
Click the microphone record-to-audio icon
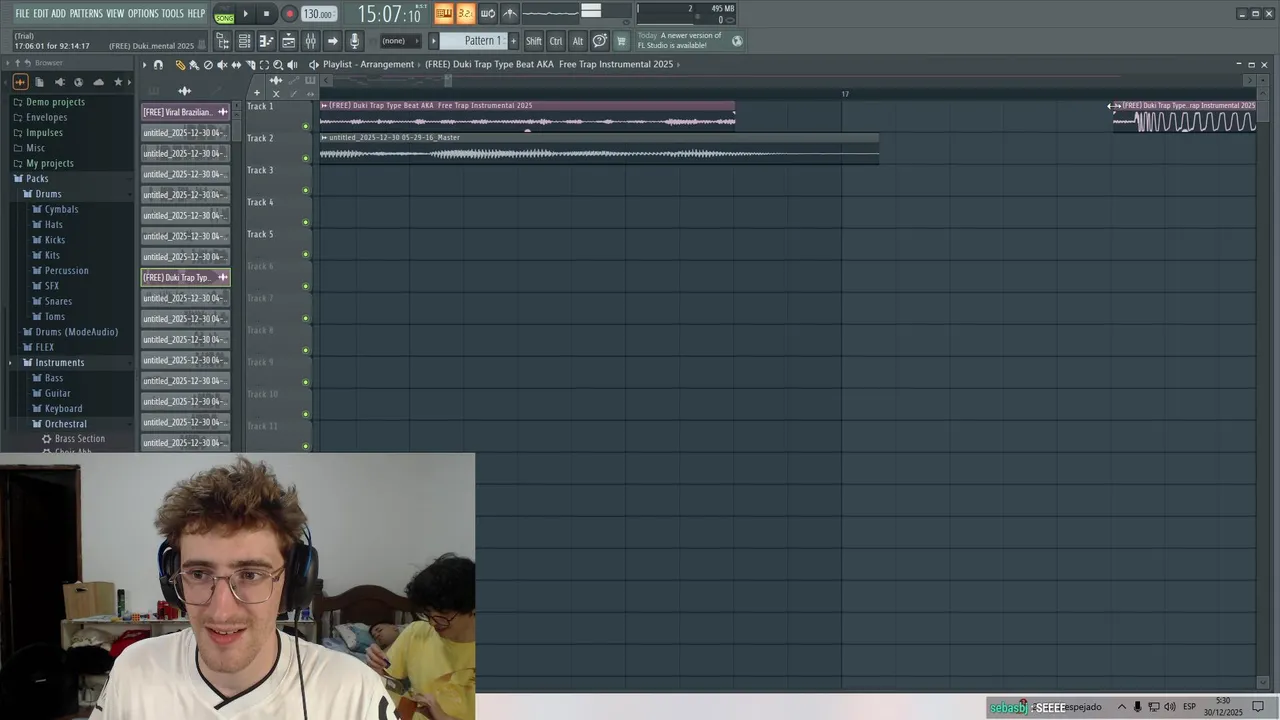coord(354,41)
